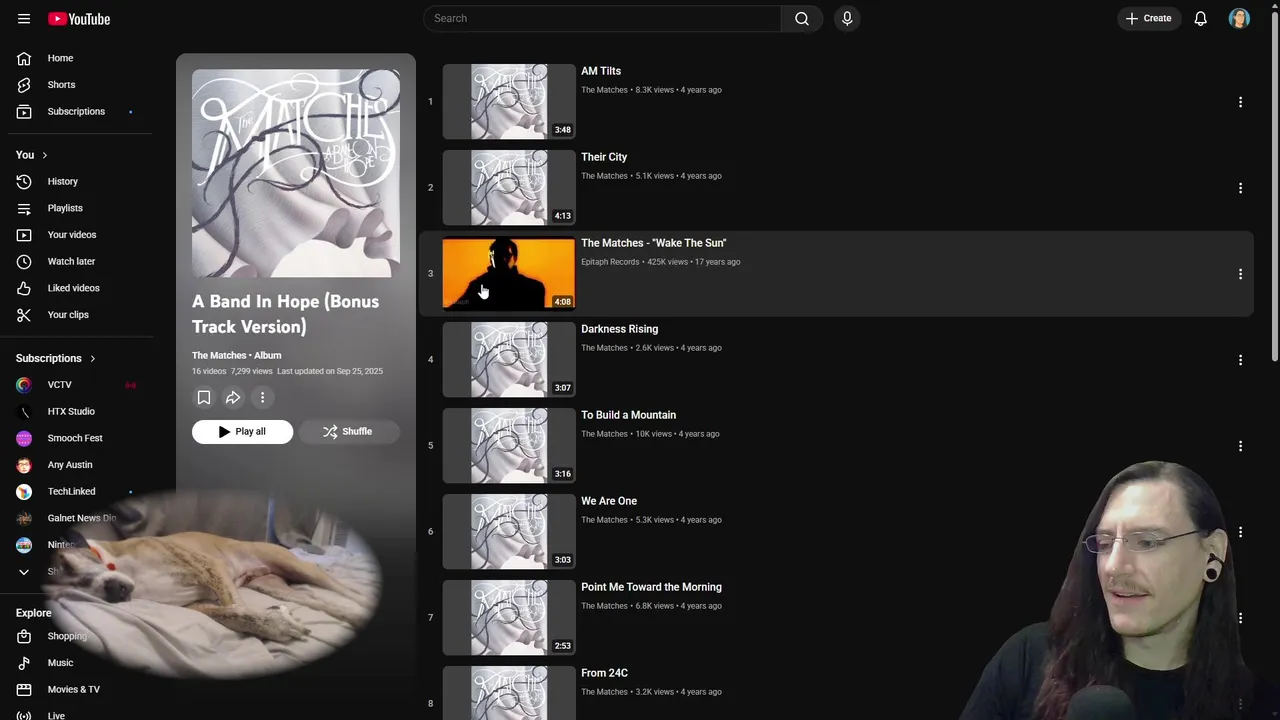Open playlist more-options menu
The image size is (1280, 720).
pos(262,397)
